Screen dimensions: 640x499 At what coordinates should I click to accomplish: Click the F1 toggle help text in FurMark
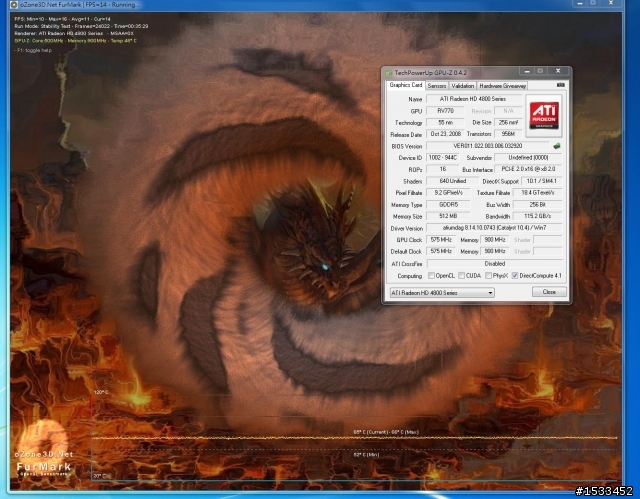34,50
